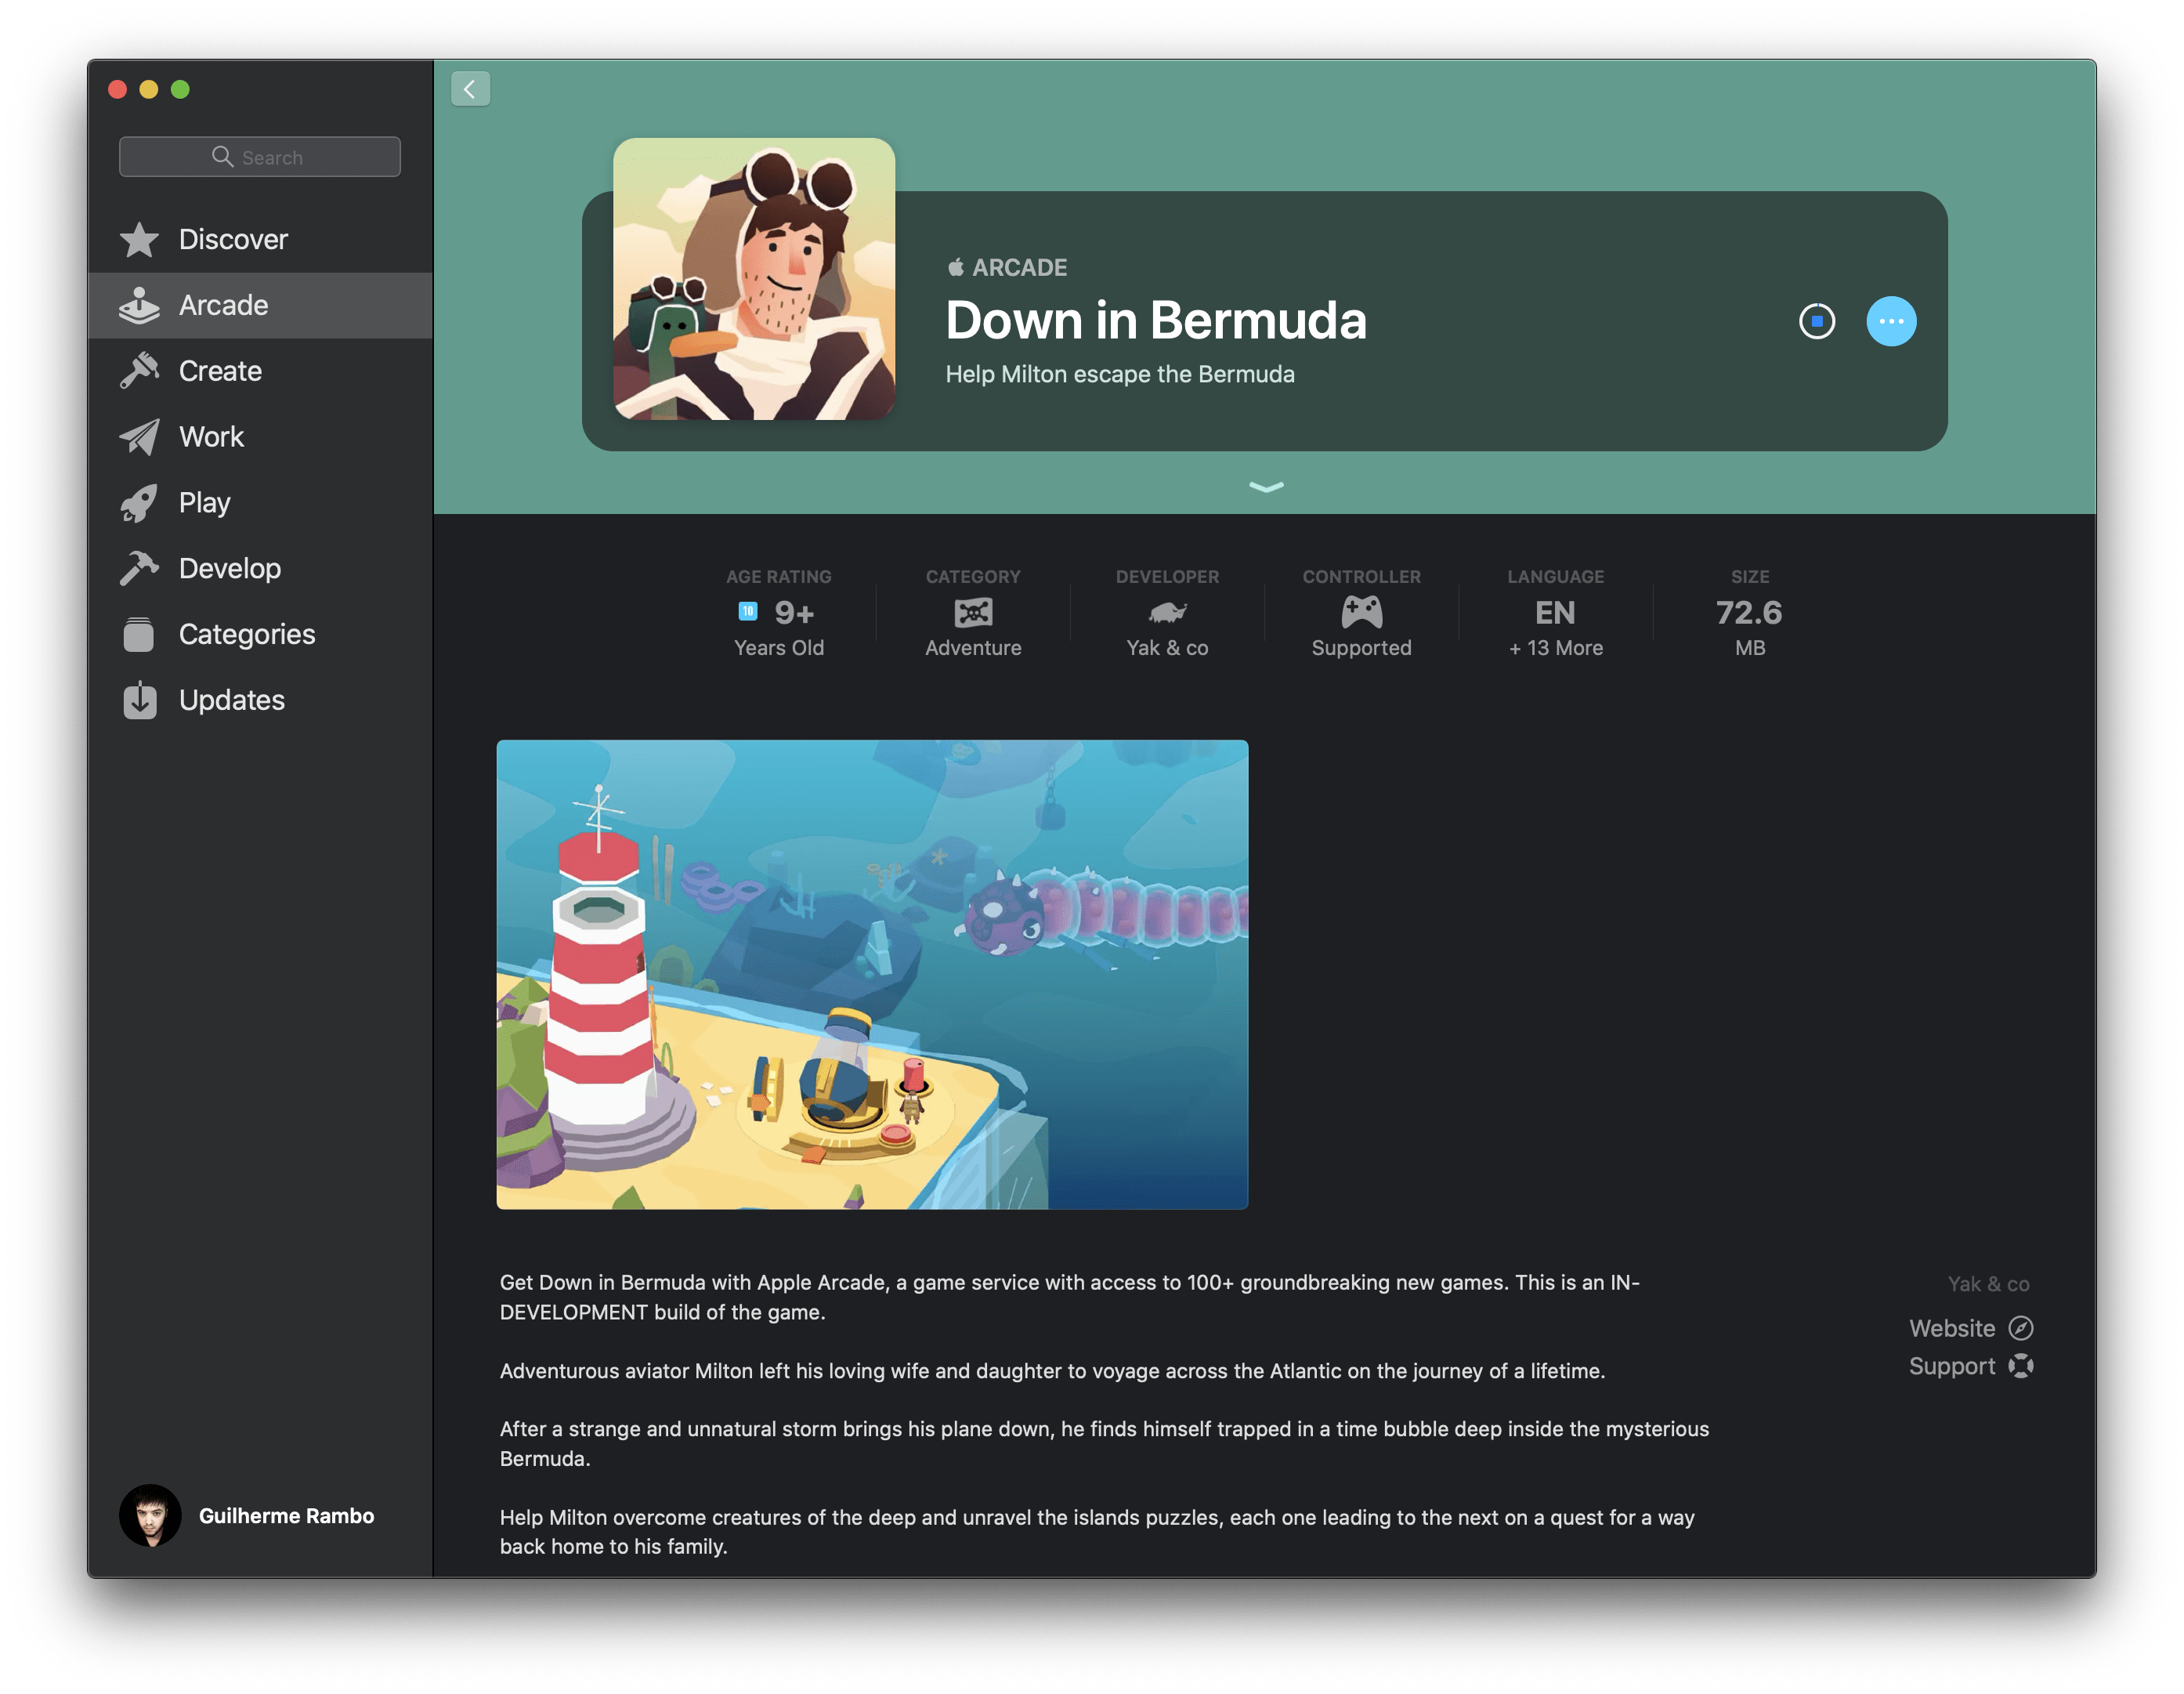Open the blue ellipsis more options menu
Viewport: 2184px width, 1694px height.
1890,322
